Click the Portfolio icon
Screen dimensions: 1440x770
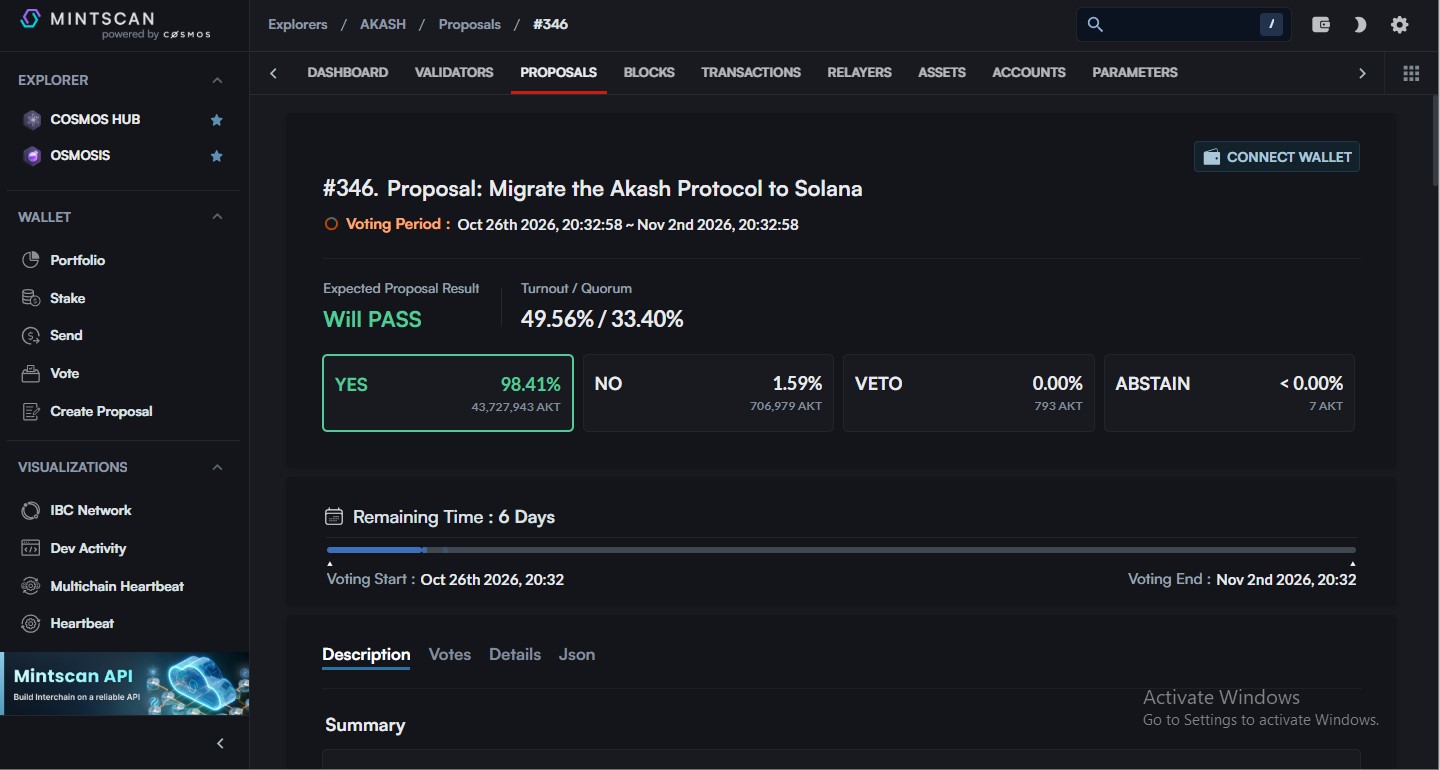point(31,260)
